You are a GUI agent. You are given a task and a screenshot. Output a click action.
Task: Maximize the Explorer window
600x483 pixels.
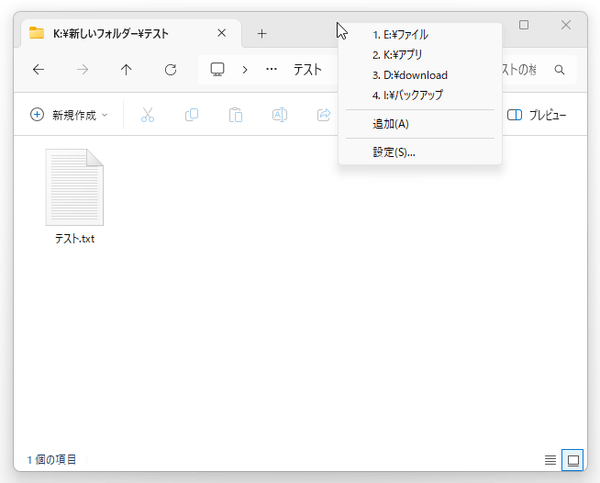[x=524, y=25]
